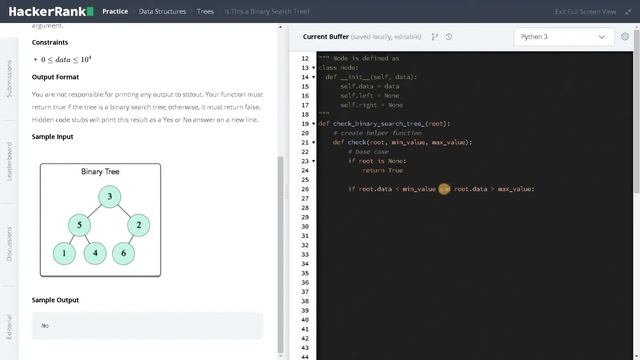Click the '# base case' comment
640x360 pixels.
(x=368, y=152)
